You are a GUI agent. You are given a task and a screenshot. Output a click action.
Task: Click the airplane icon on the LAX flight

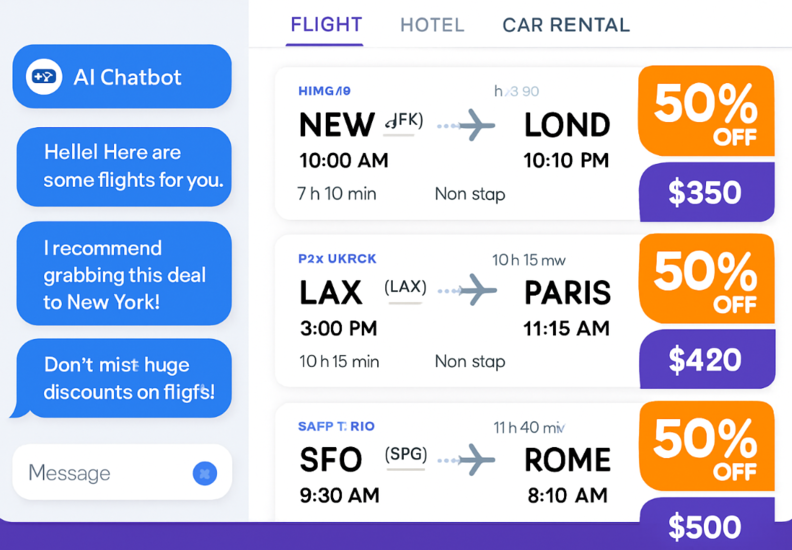click(x=478, y=290)
